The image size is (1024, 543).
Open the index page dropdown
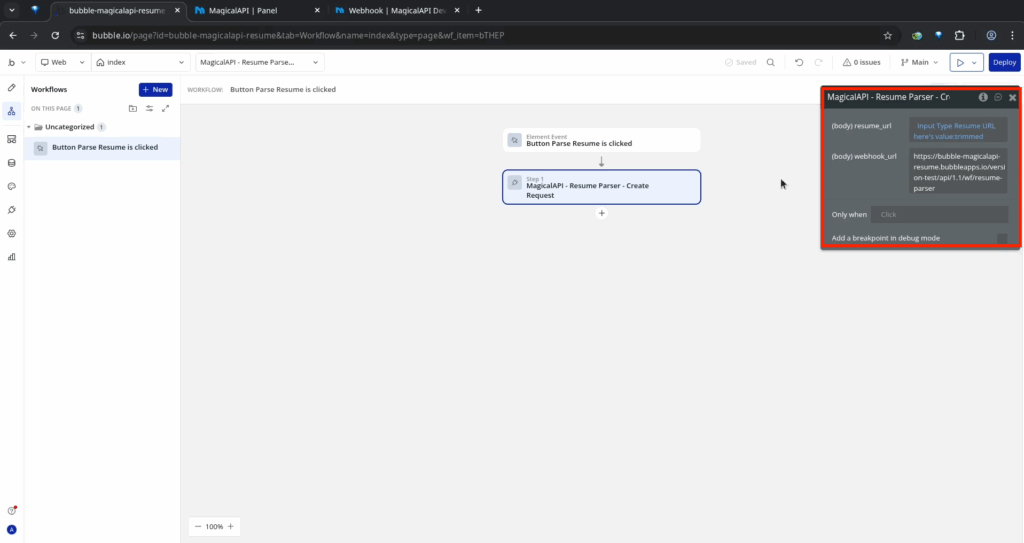click(x=139, y=62)
